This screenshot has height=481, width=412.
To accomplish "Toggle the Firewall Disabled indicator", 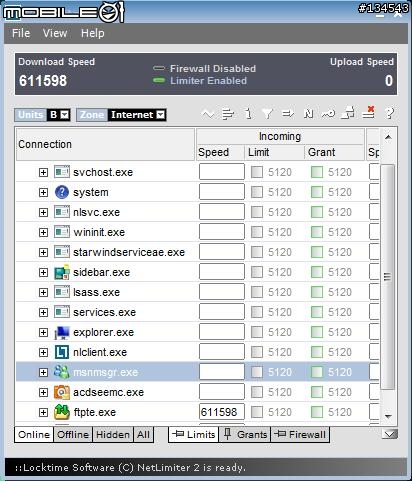I will tap(159, 68).
